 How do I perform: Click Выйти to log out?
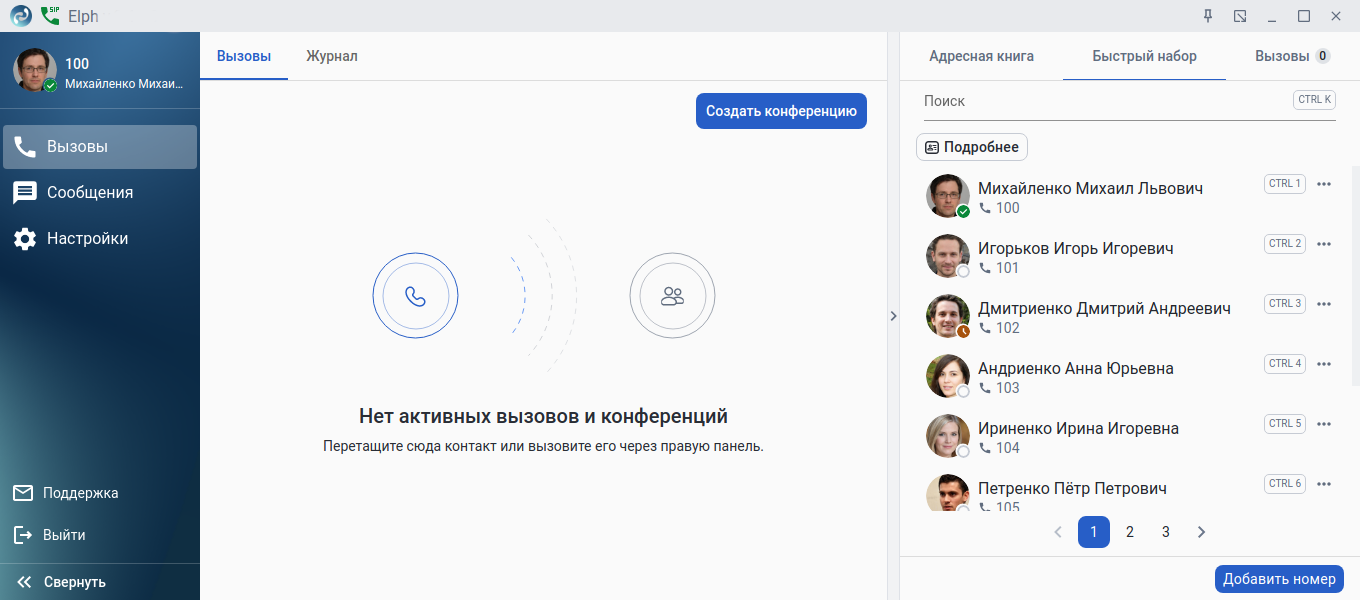(63, 535)
